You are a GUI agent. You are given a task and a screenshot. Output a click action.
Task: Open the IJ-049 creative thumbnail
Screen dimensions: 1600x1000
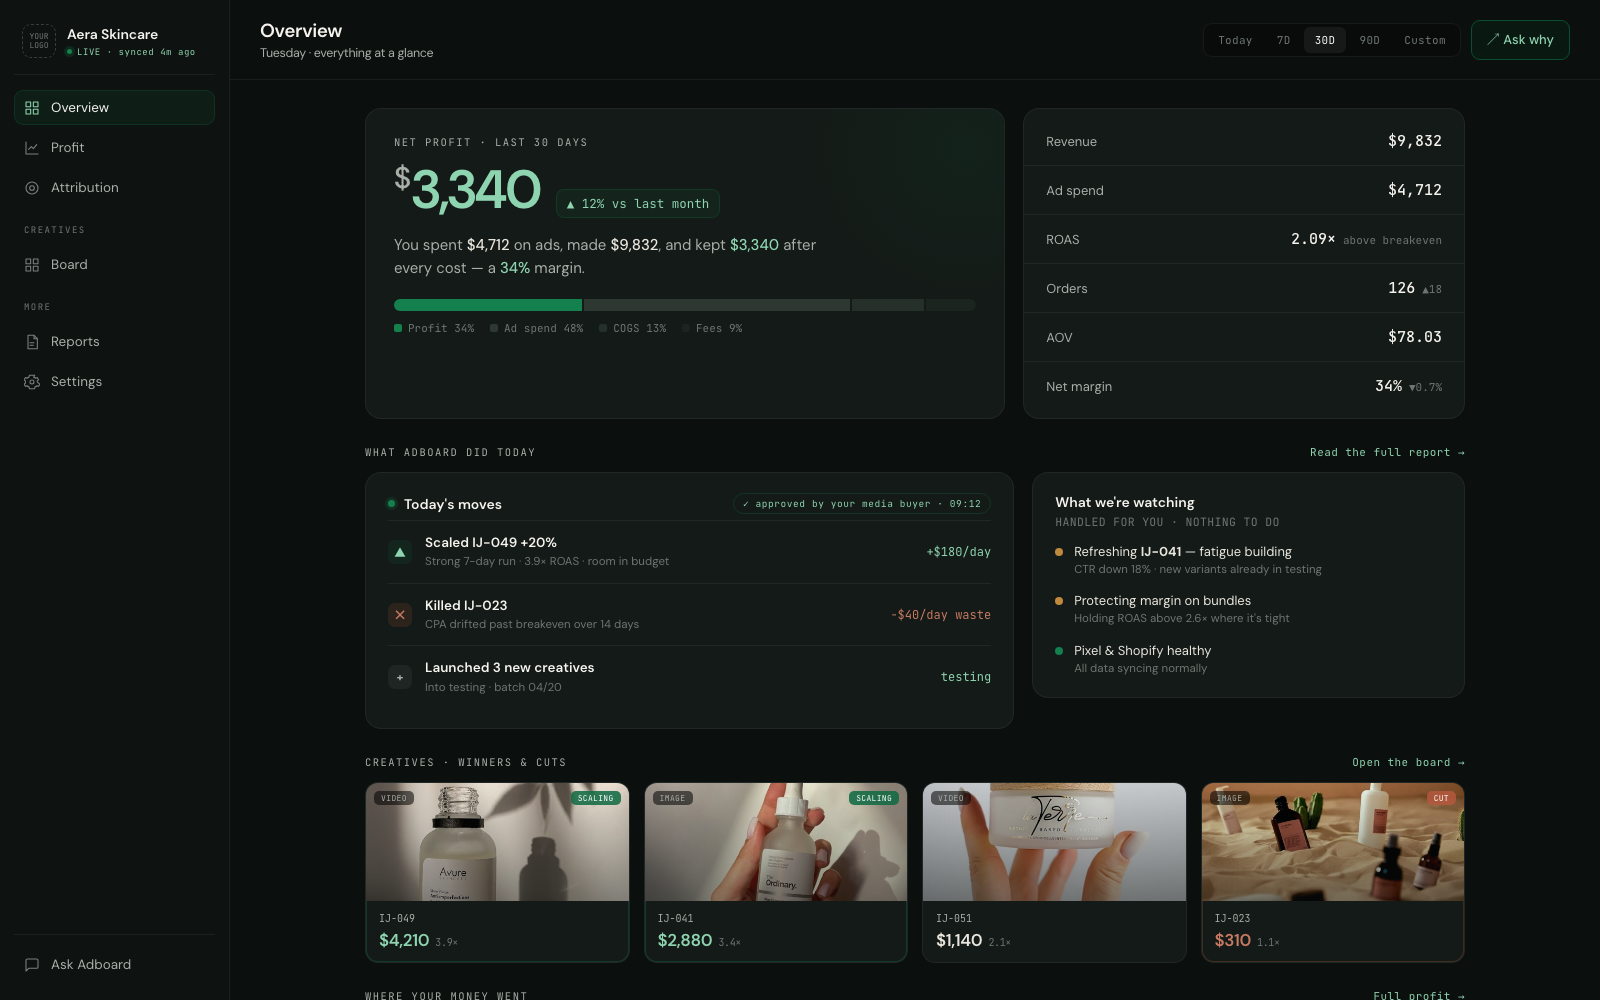tap(497, 842)
